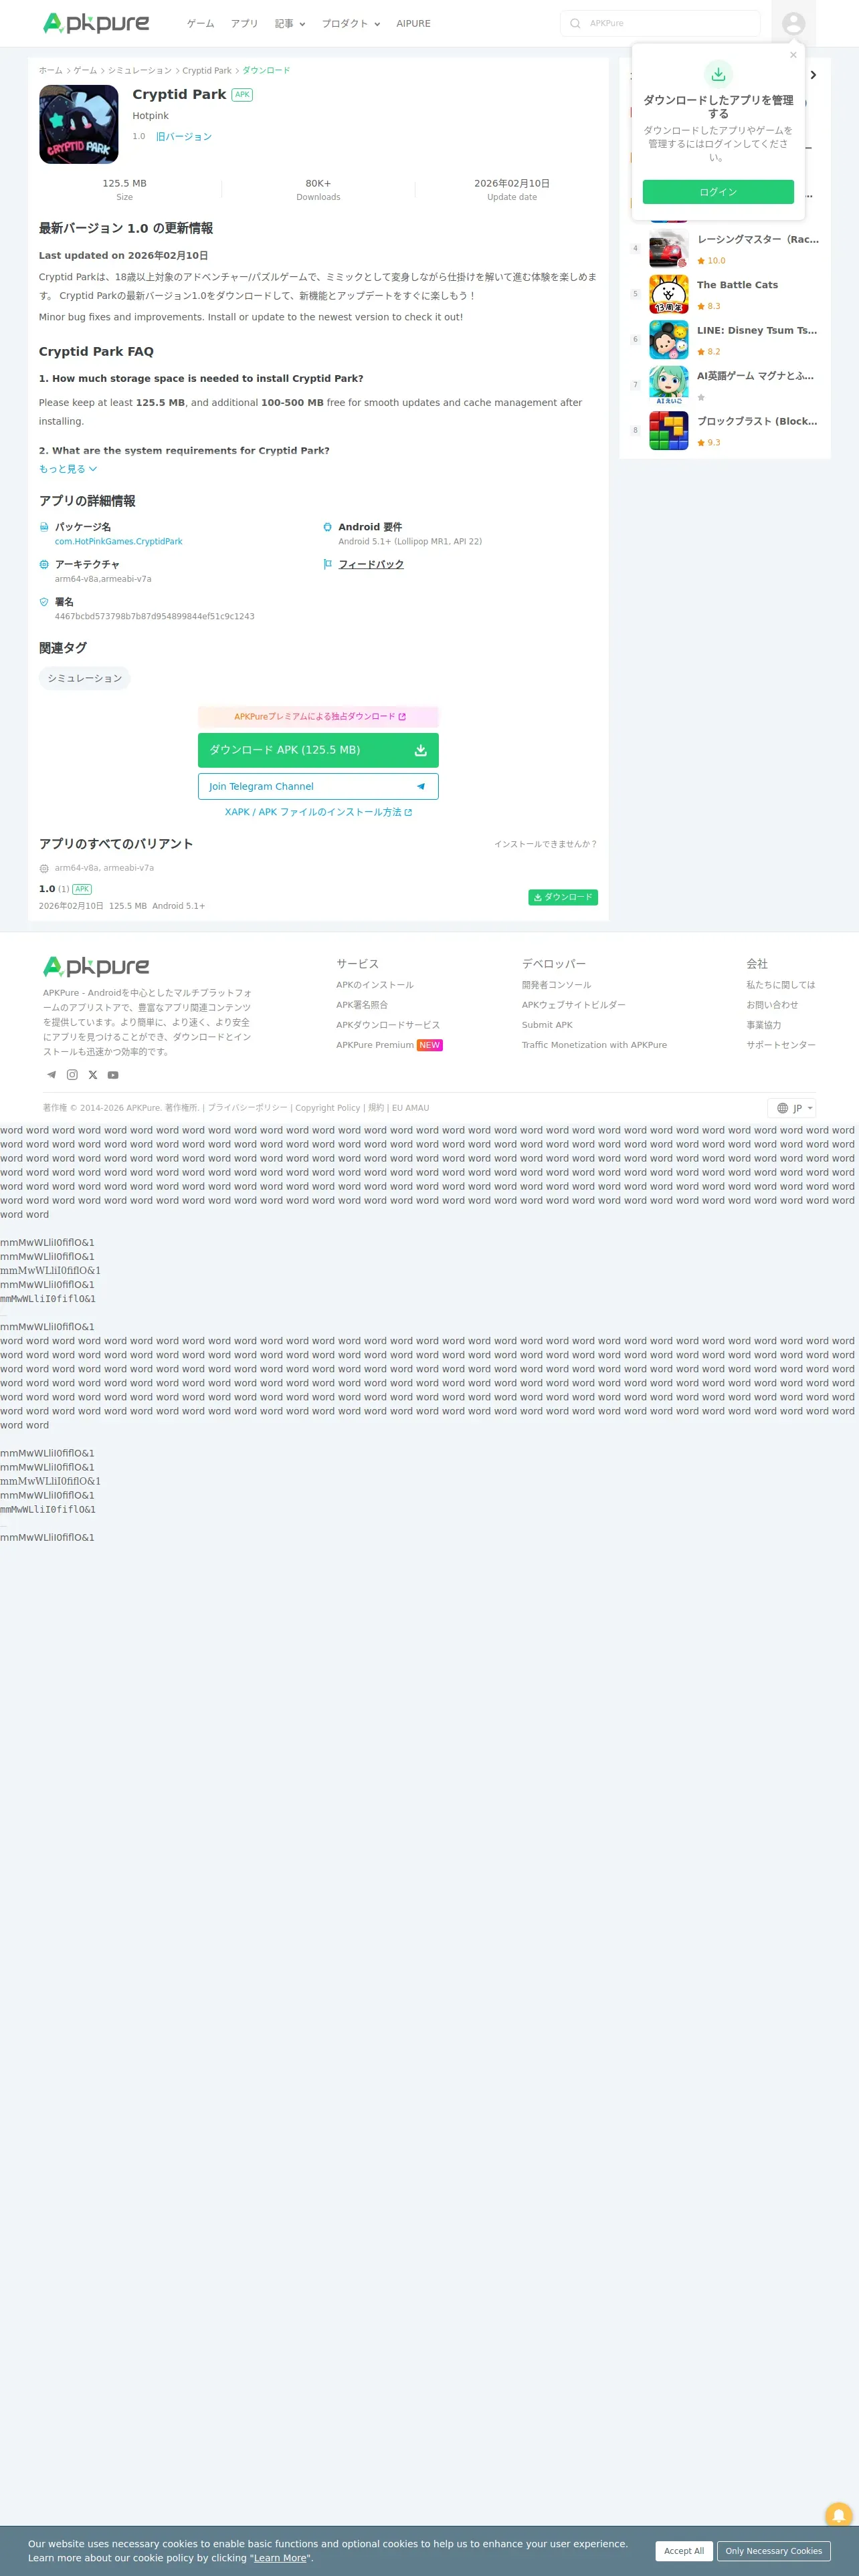Click インストールできませんか？ link
Screen dimensions: 859x2576
(x=546, y=844)
